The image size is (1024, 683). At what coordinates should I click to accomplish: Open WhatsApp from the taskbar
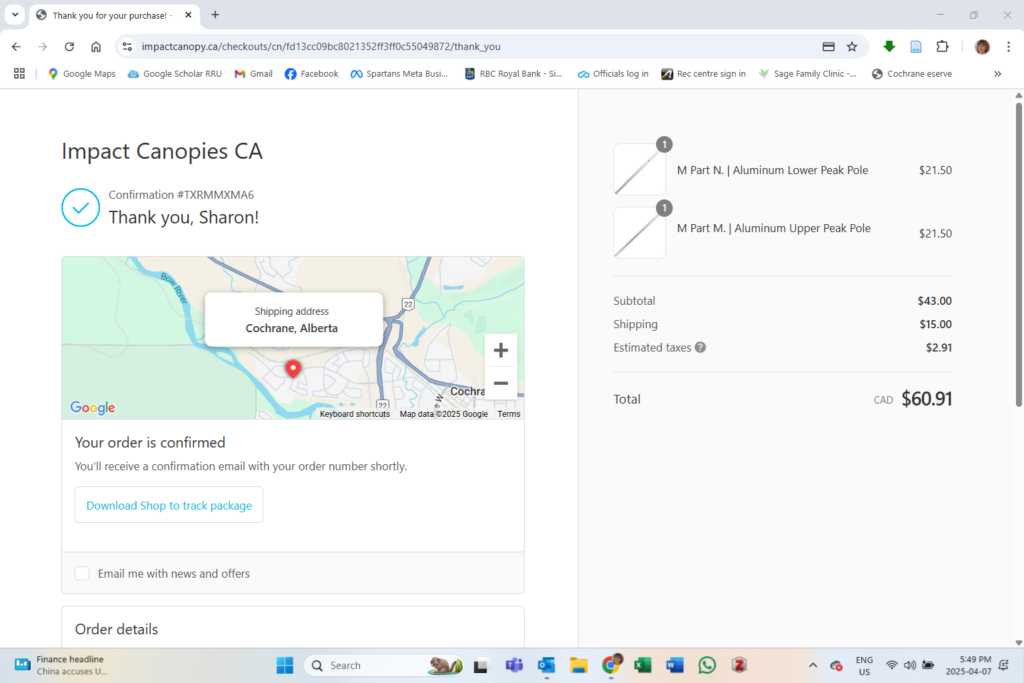(707, 665)
